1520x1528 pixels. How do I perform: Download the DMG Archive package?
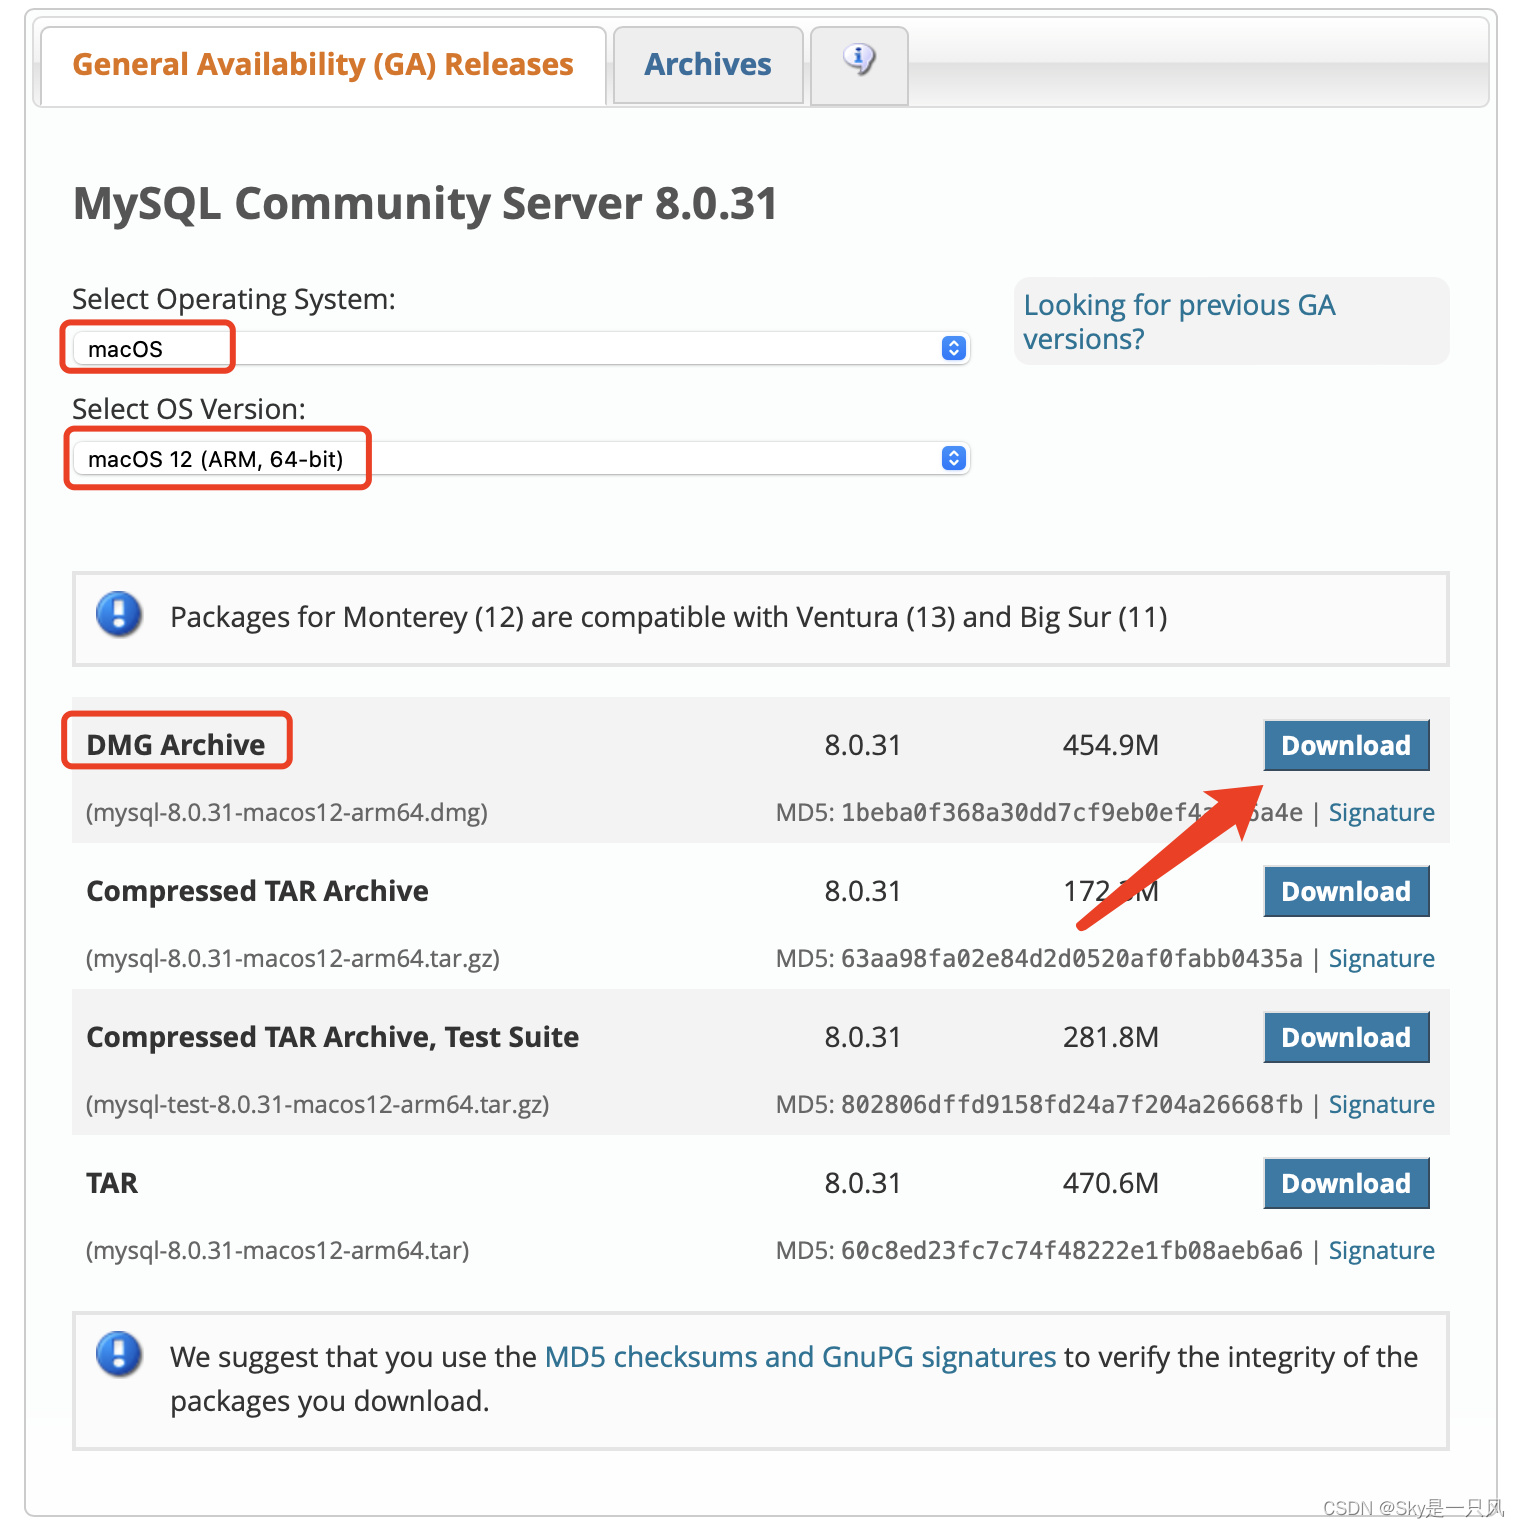(1346, 745)
